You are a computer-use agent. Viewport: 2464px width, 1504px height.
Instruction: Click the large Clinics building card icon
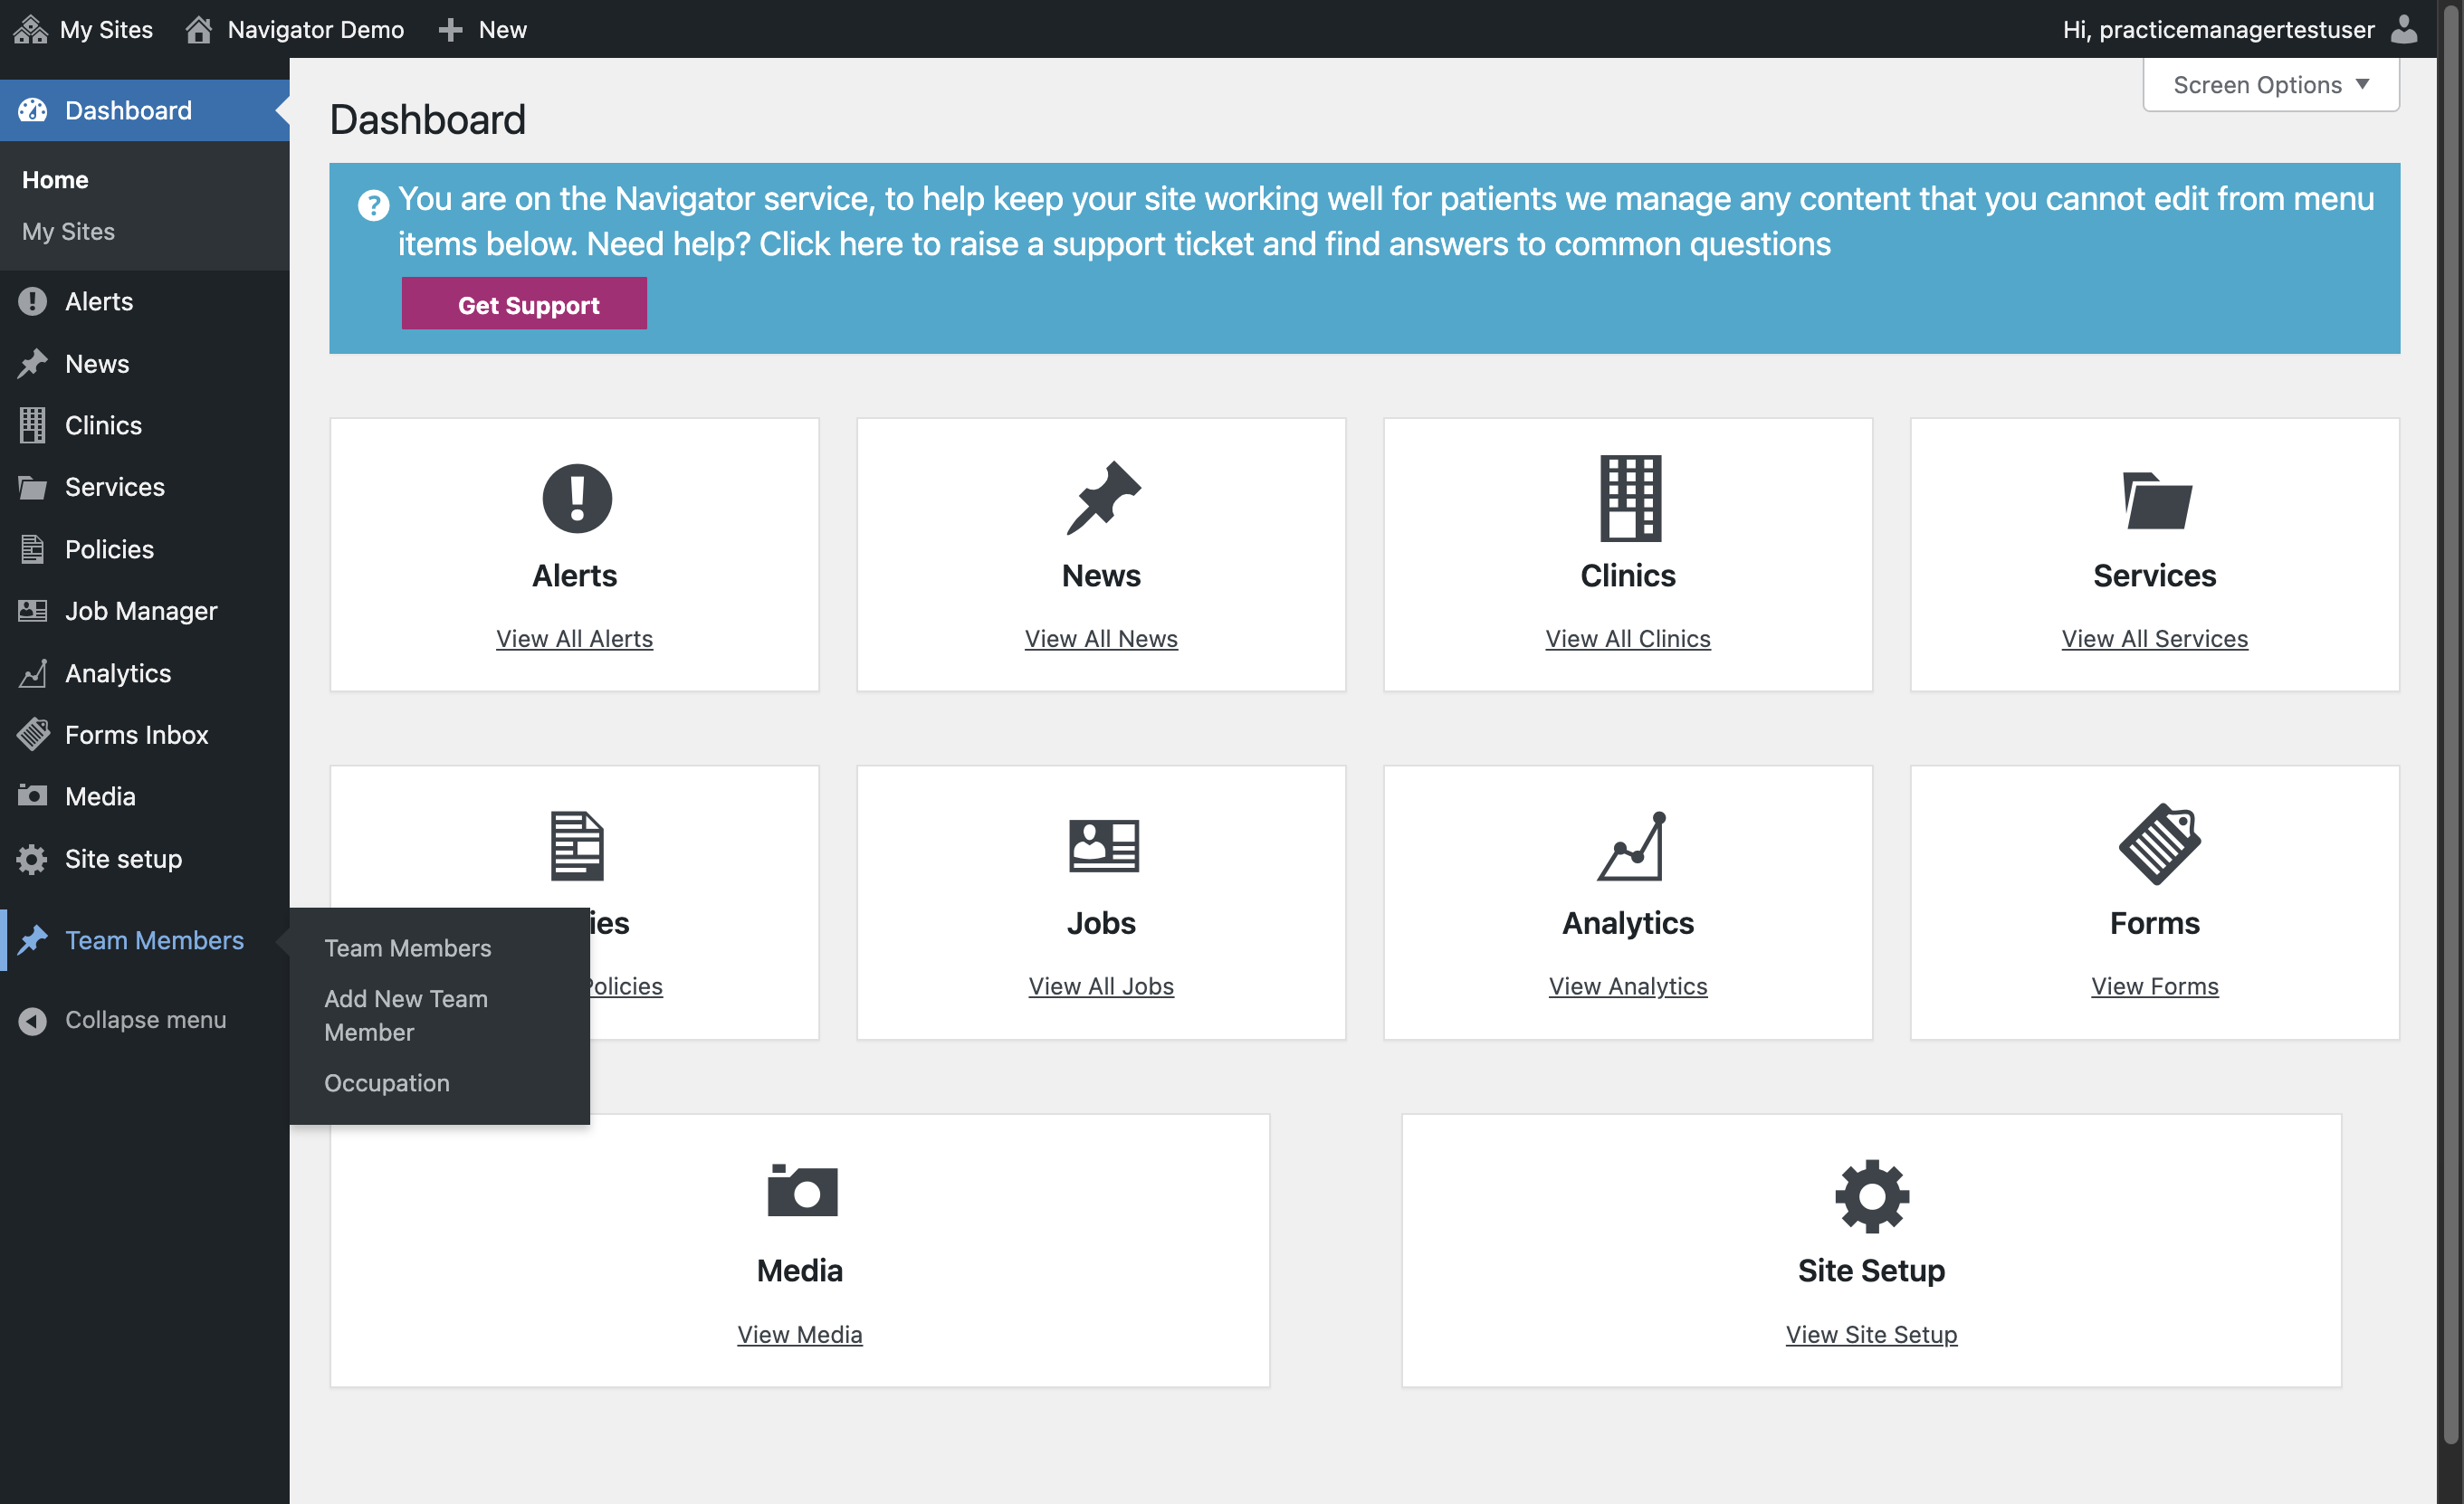tap(1630, 498)
